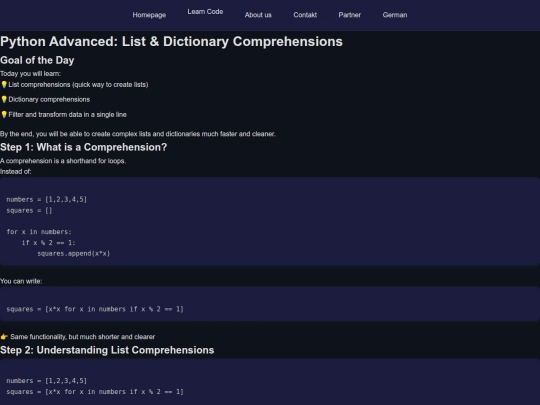Go to the Learn Code menu item
This screenshot has width=540, height=405.
click(205, 12)
